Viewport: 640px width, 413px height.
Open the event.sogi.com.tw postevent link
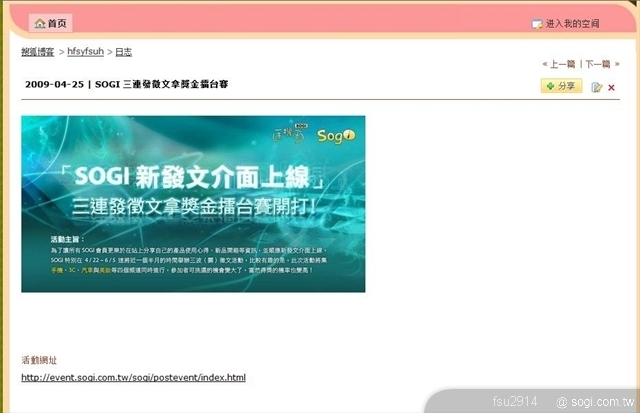tap(133, 377)
